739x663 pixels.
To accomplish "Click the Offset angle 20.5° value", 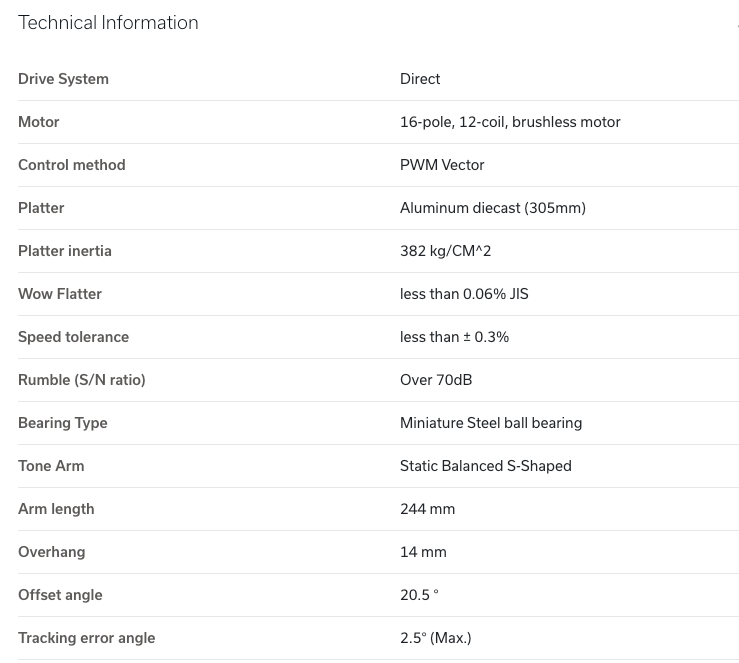I will (x=419, y=595).
